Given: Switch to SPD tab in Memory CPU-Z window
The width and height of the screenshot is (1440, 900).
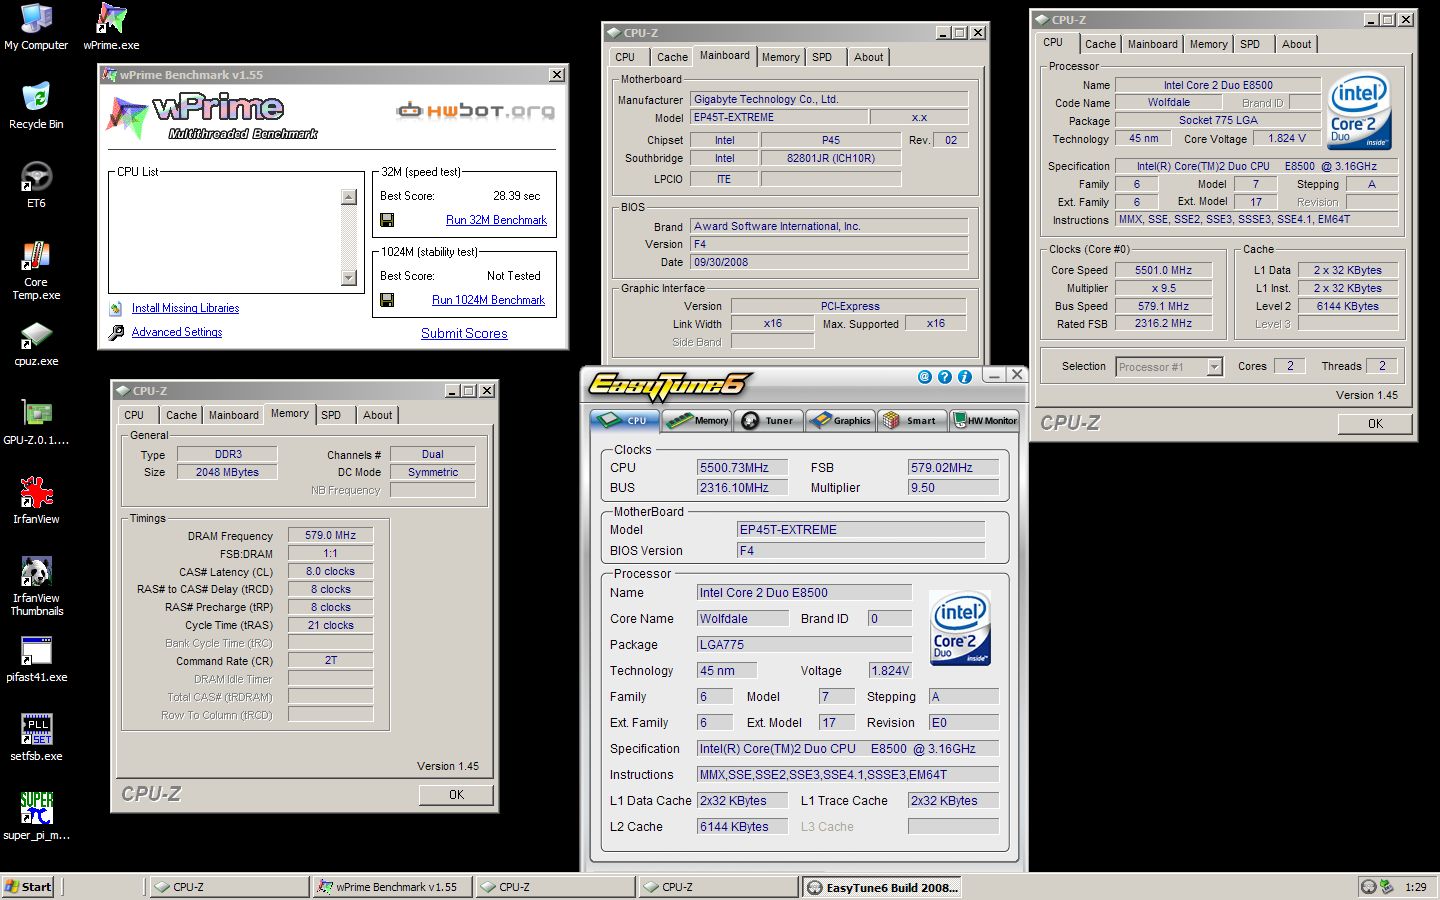Looking at the screenshot, I should [x=331, y=415].
